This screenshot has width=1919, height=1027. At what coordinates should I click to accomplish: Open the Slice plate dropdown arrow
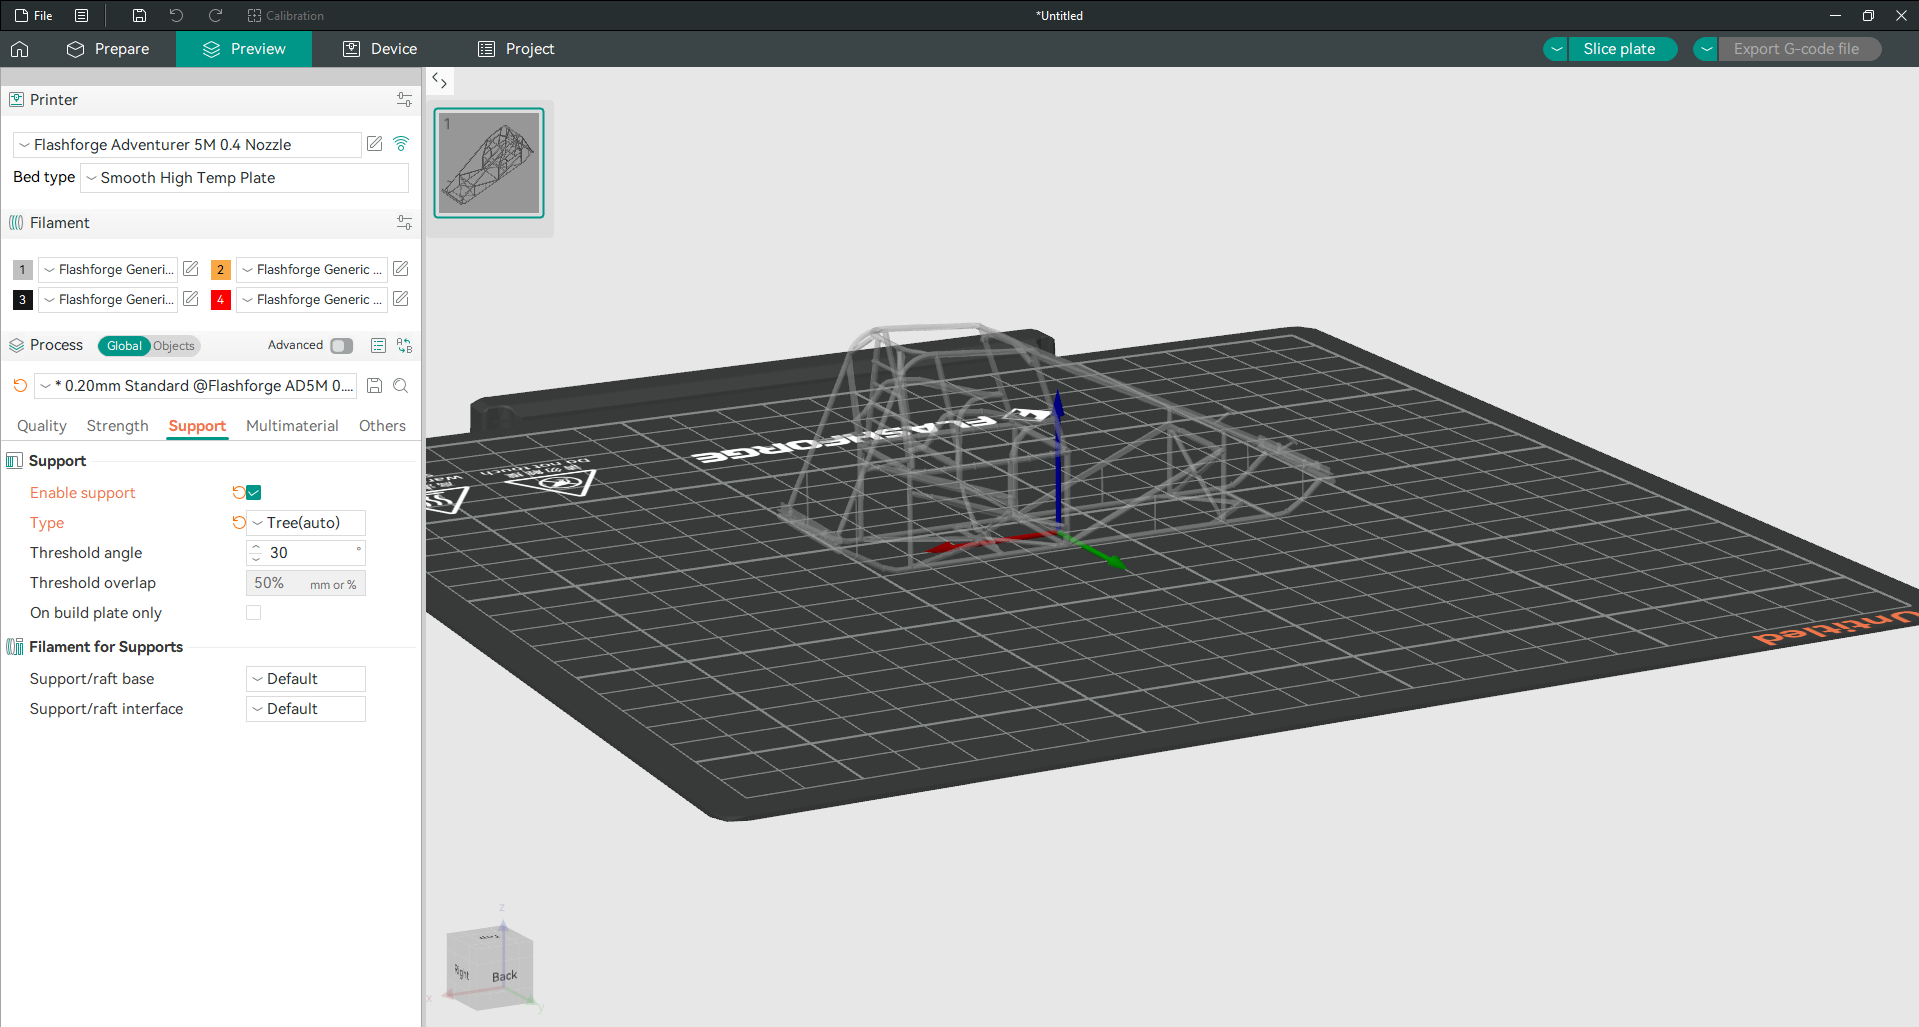[x=1556, y=49]
